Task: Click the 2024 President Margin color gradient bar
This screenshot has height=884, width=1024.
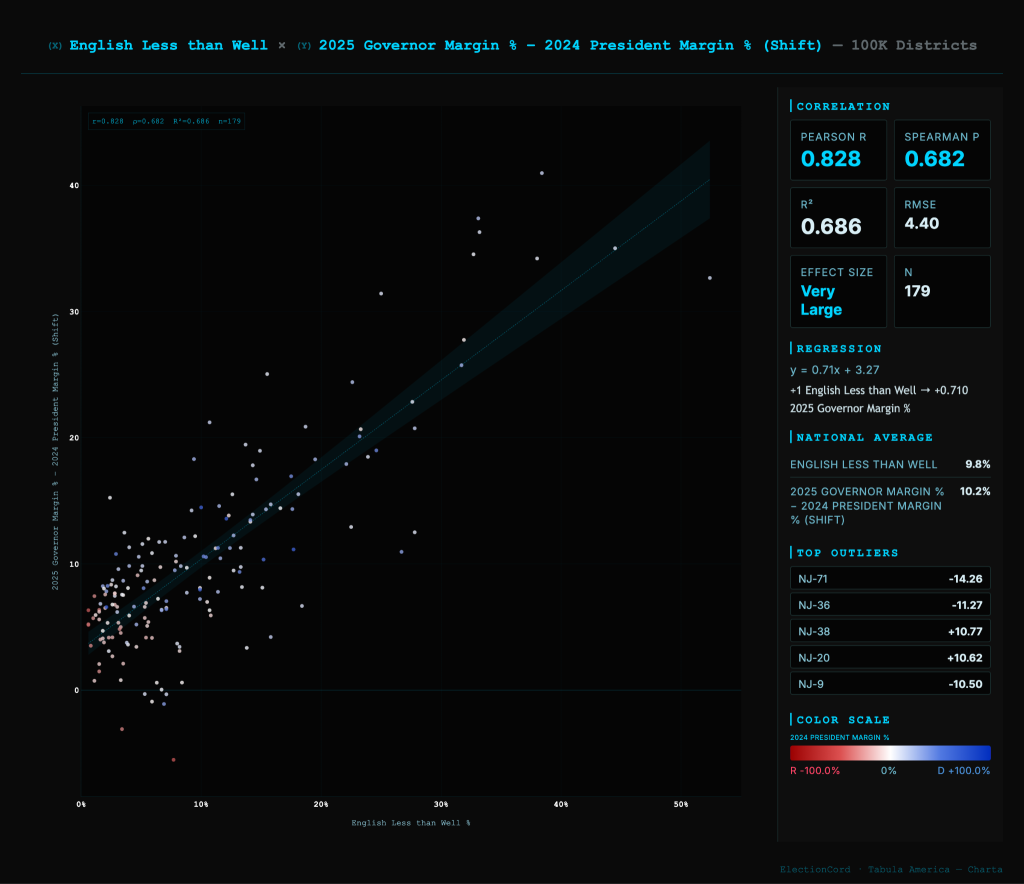Action: [x=889, y=753]
